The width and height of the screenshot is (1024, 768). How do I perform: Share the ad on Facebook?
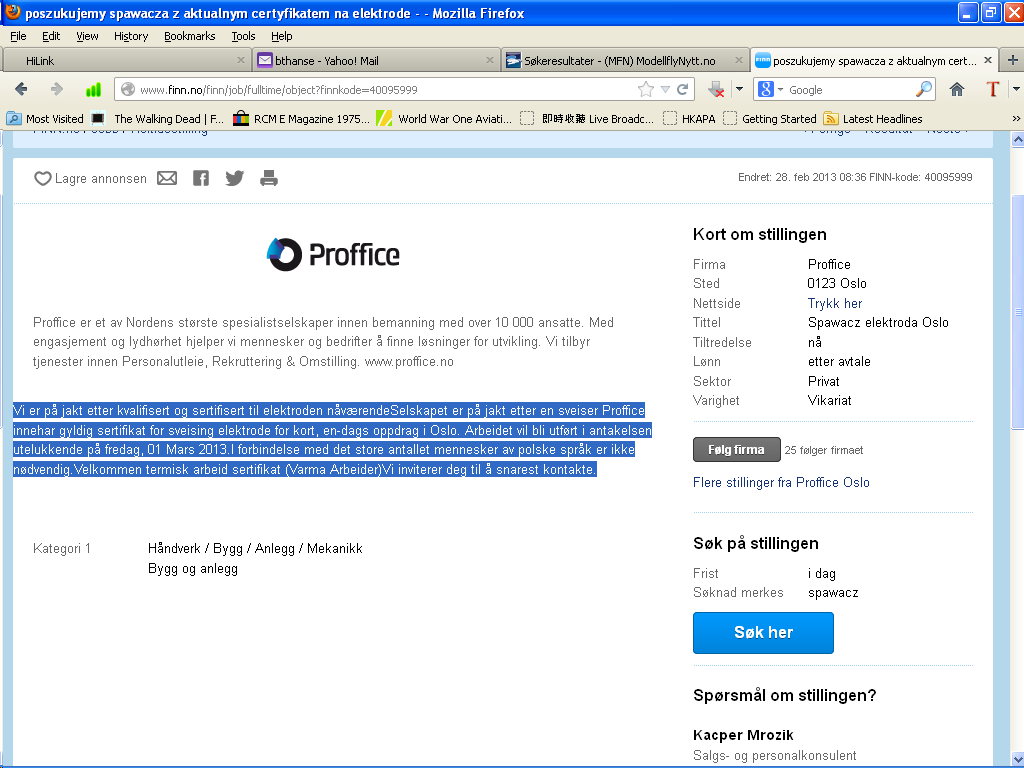[x=201, y=178]
